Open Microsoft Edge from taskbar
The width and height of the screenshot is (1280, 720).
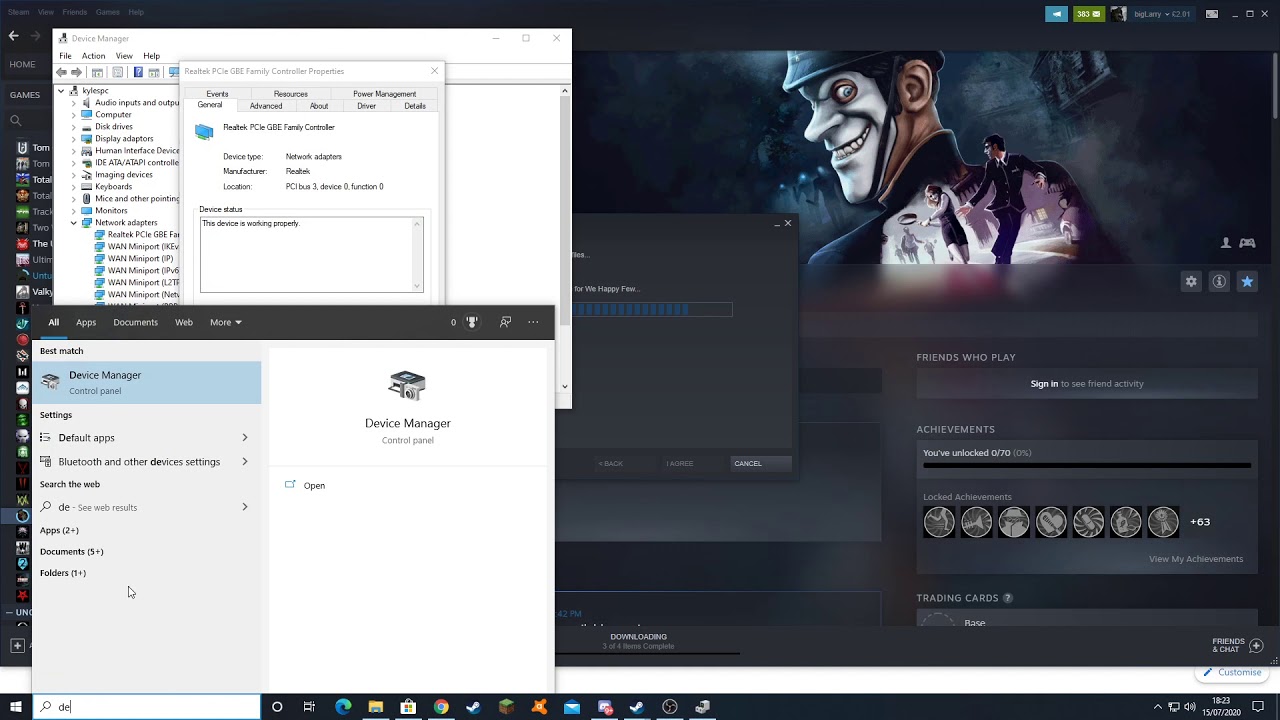point(343,707)
